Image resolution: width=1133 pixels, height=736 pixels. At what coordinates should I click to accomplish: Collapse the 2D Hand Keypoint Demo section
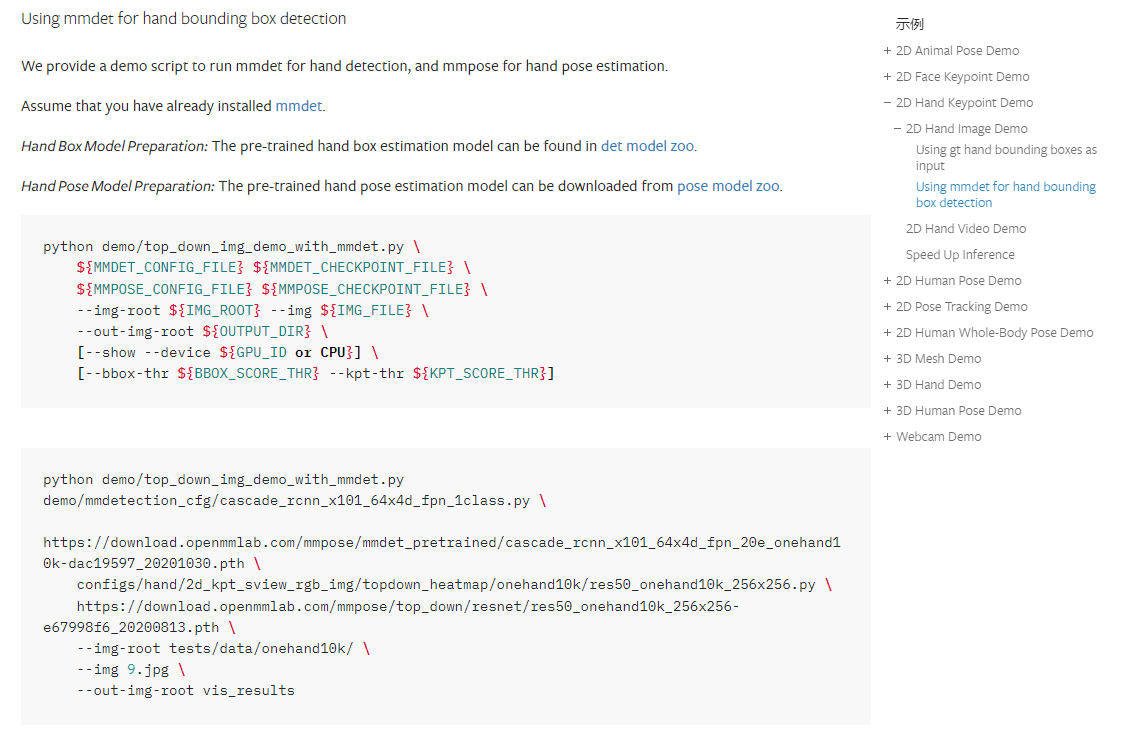tap(887, 103)
